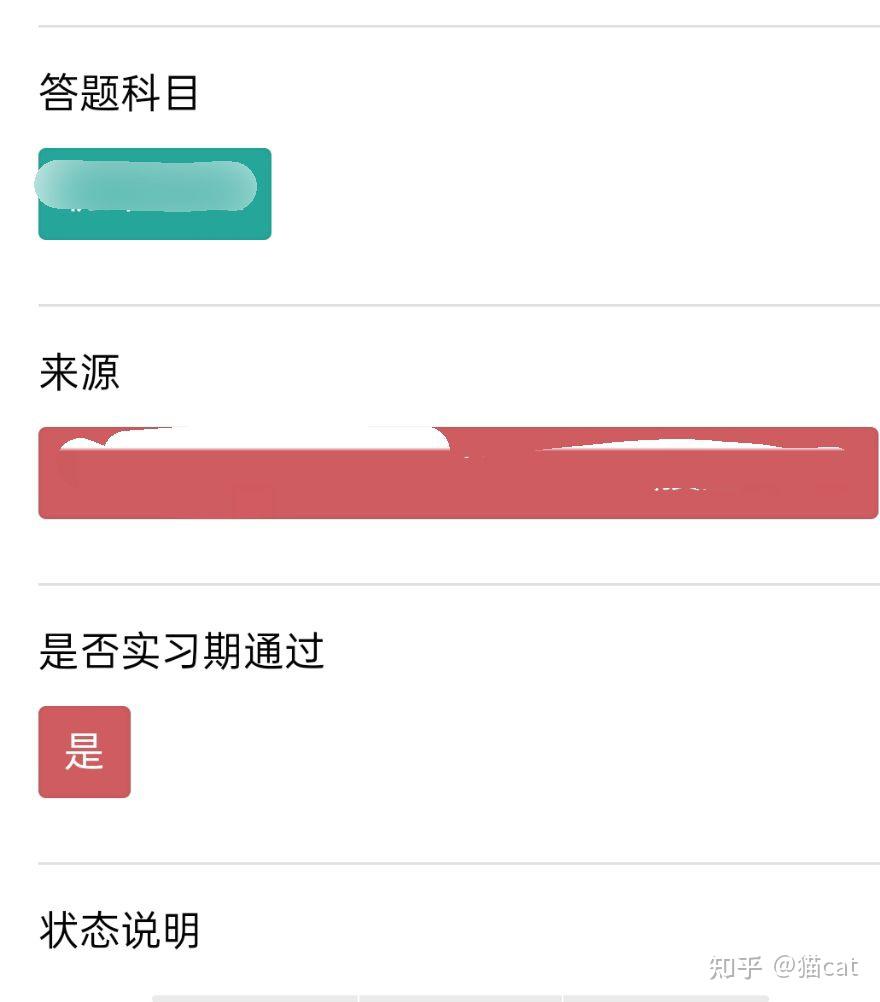
Task: Click the divider line above 答题科目
Action: click(459, 26)
